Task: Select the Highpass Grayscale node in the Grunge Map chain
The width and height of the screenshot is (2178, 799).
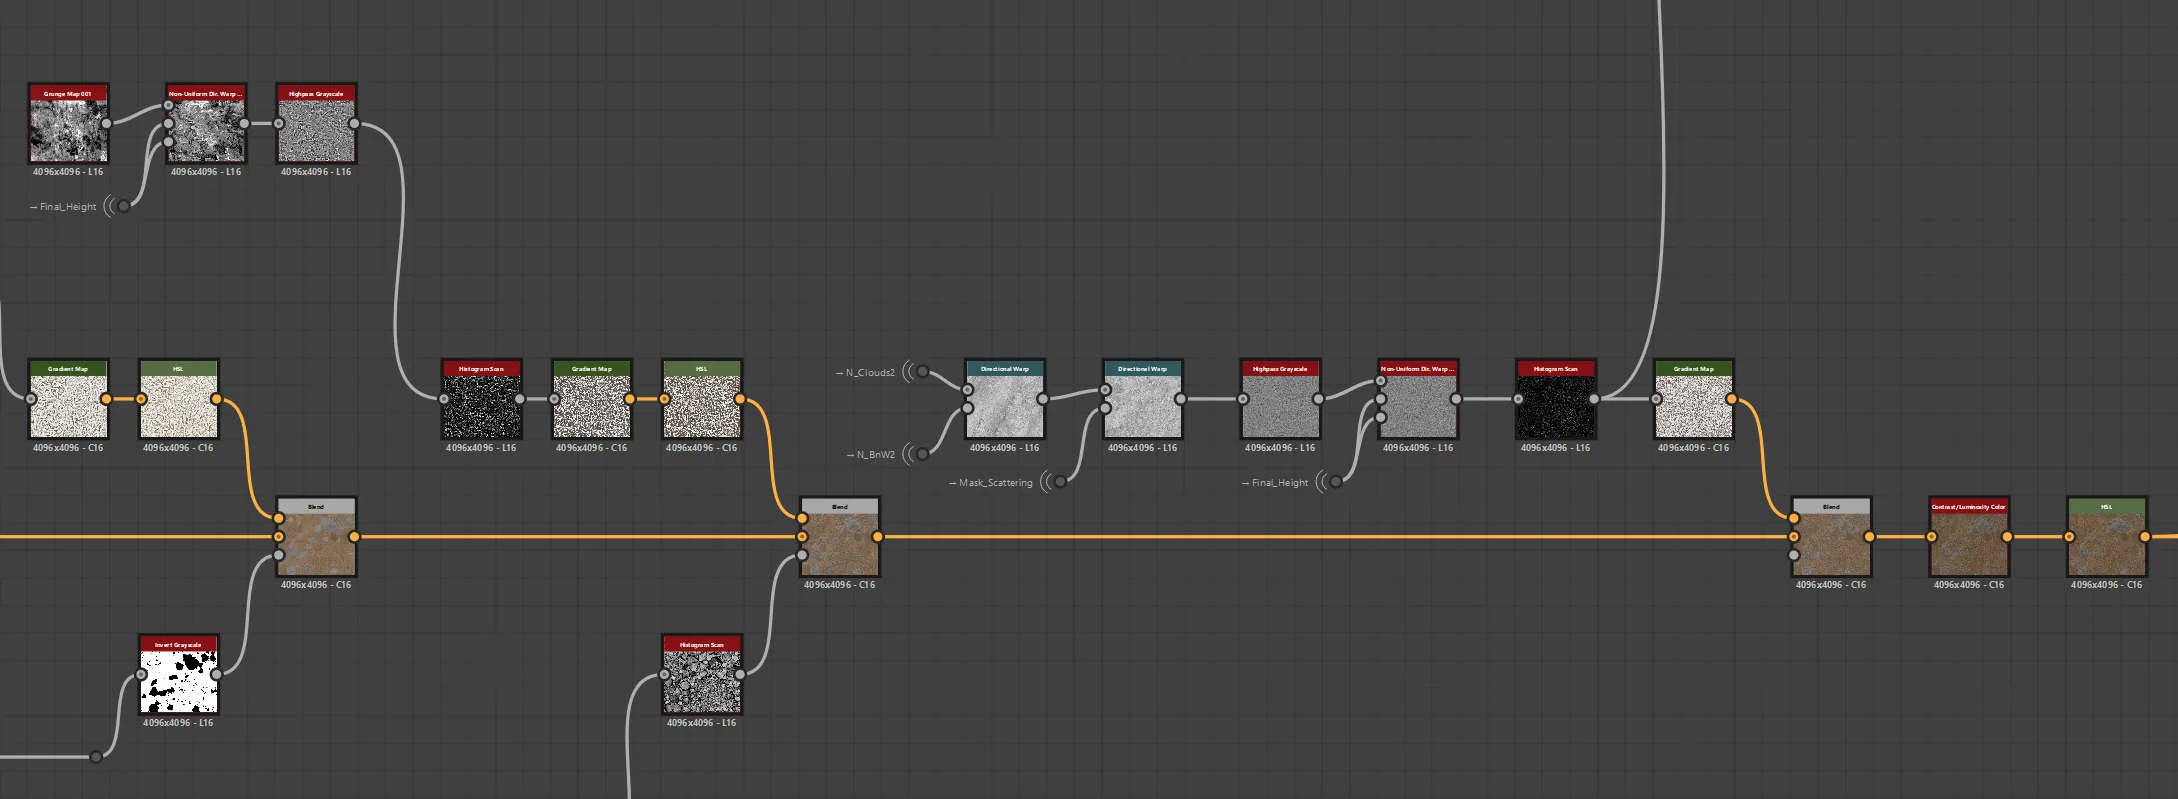Action: point(316,123)
